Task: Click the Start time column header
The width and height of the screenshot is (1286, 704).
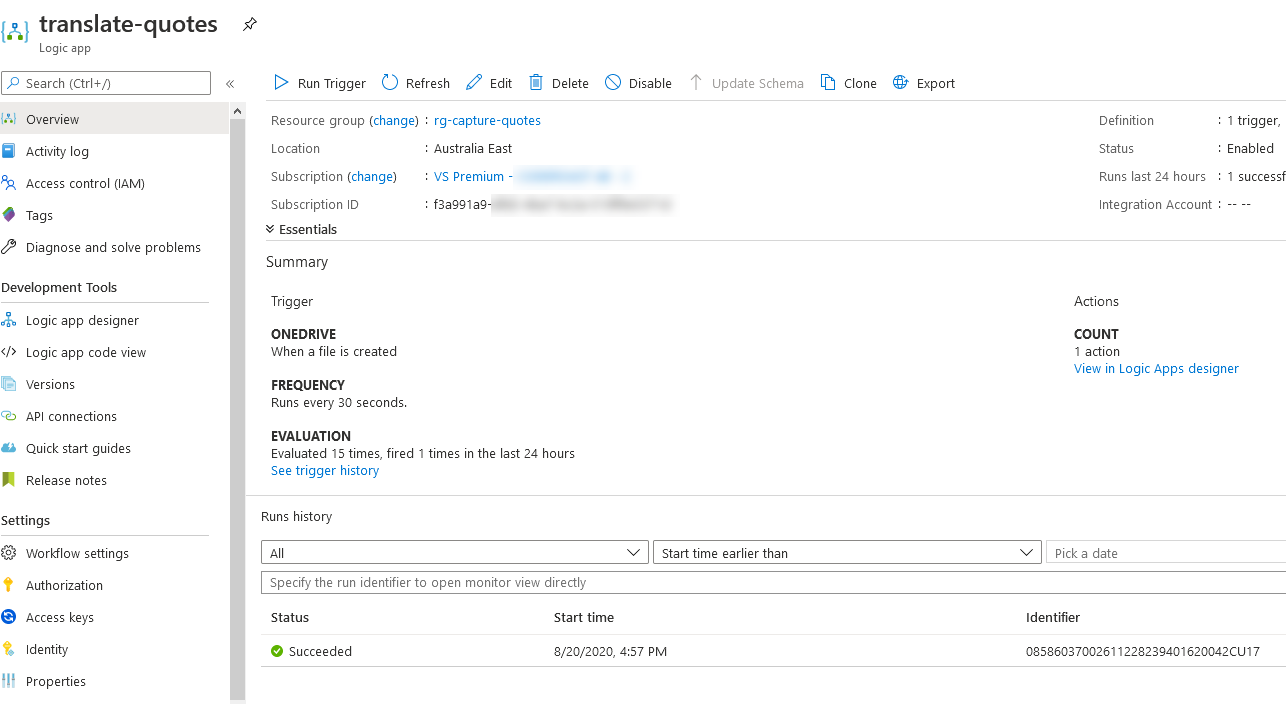Action: pyautogui.click(x=584, y=617)
